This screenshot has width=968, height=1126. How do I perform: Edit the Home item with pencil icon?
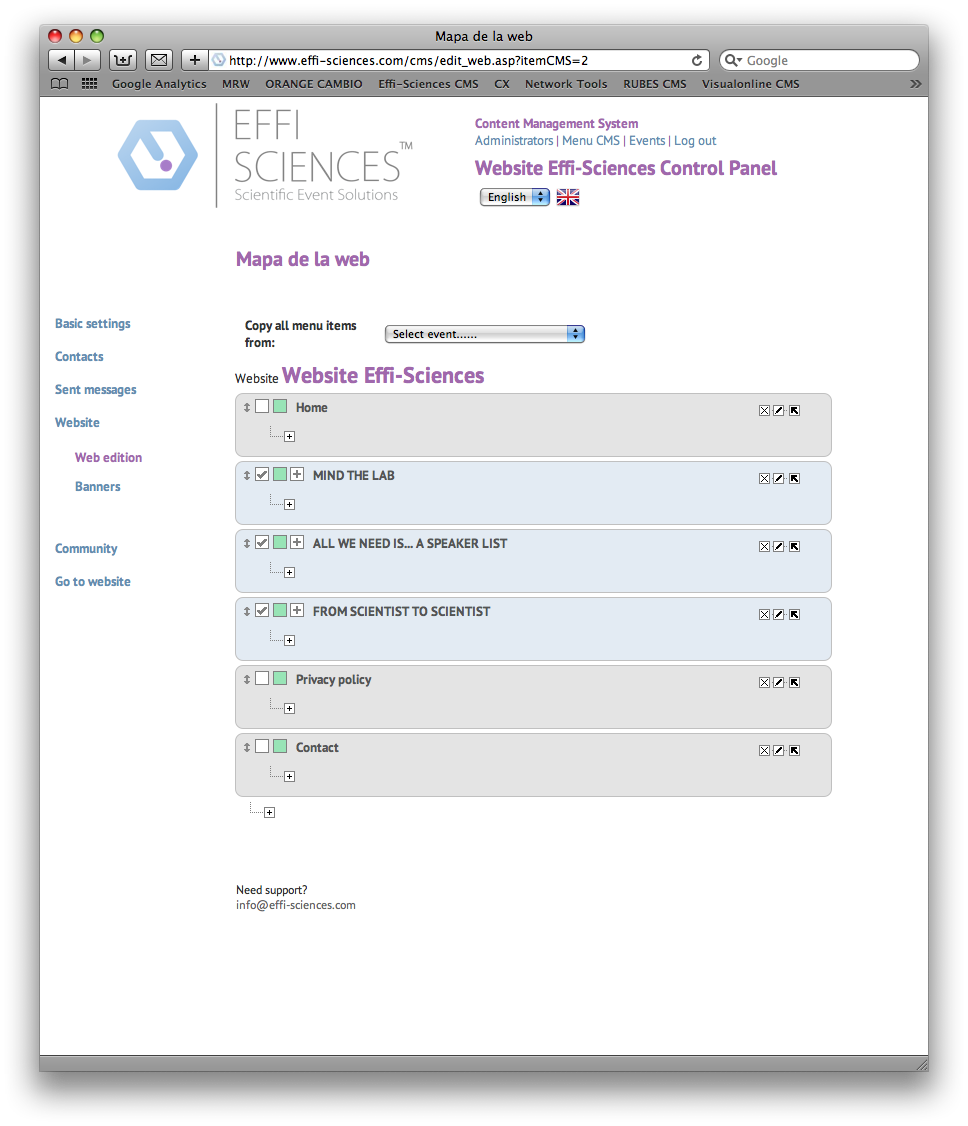tap(778, 411)
